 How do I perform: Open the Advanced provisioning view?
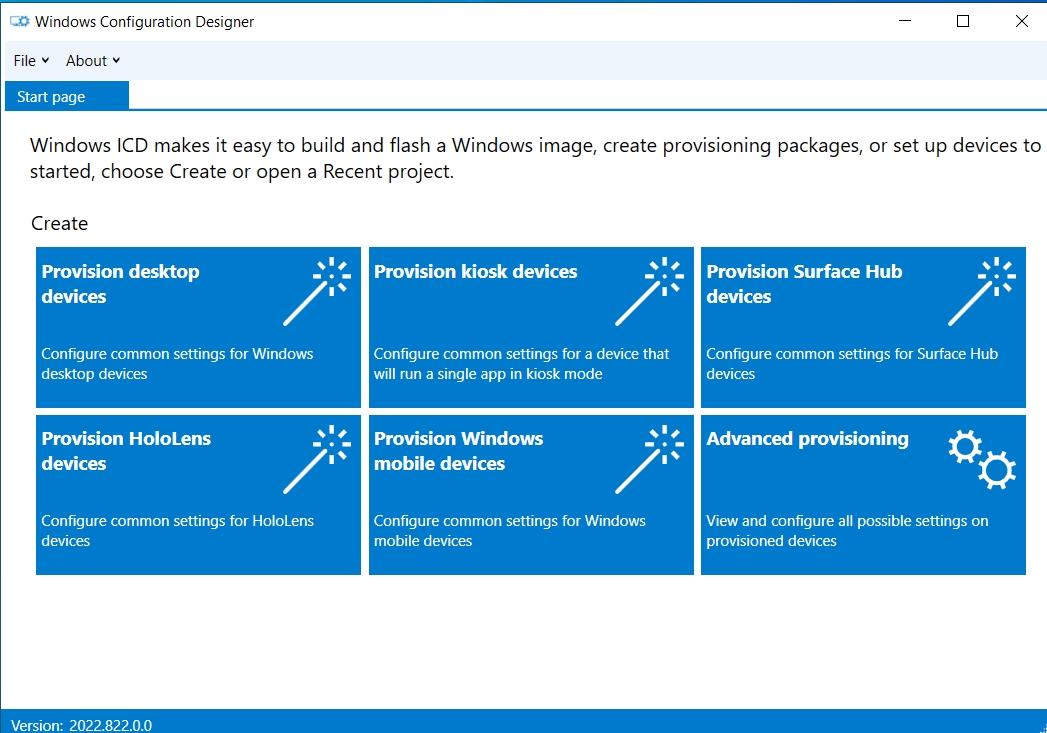coord(863,494)
